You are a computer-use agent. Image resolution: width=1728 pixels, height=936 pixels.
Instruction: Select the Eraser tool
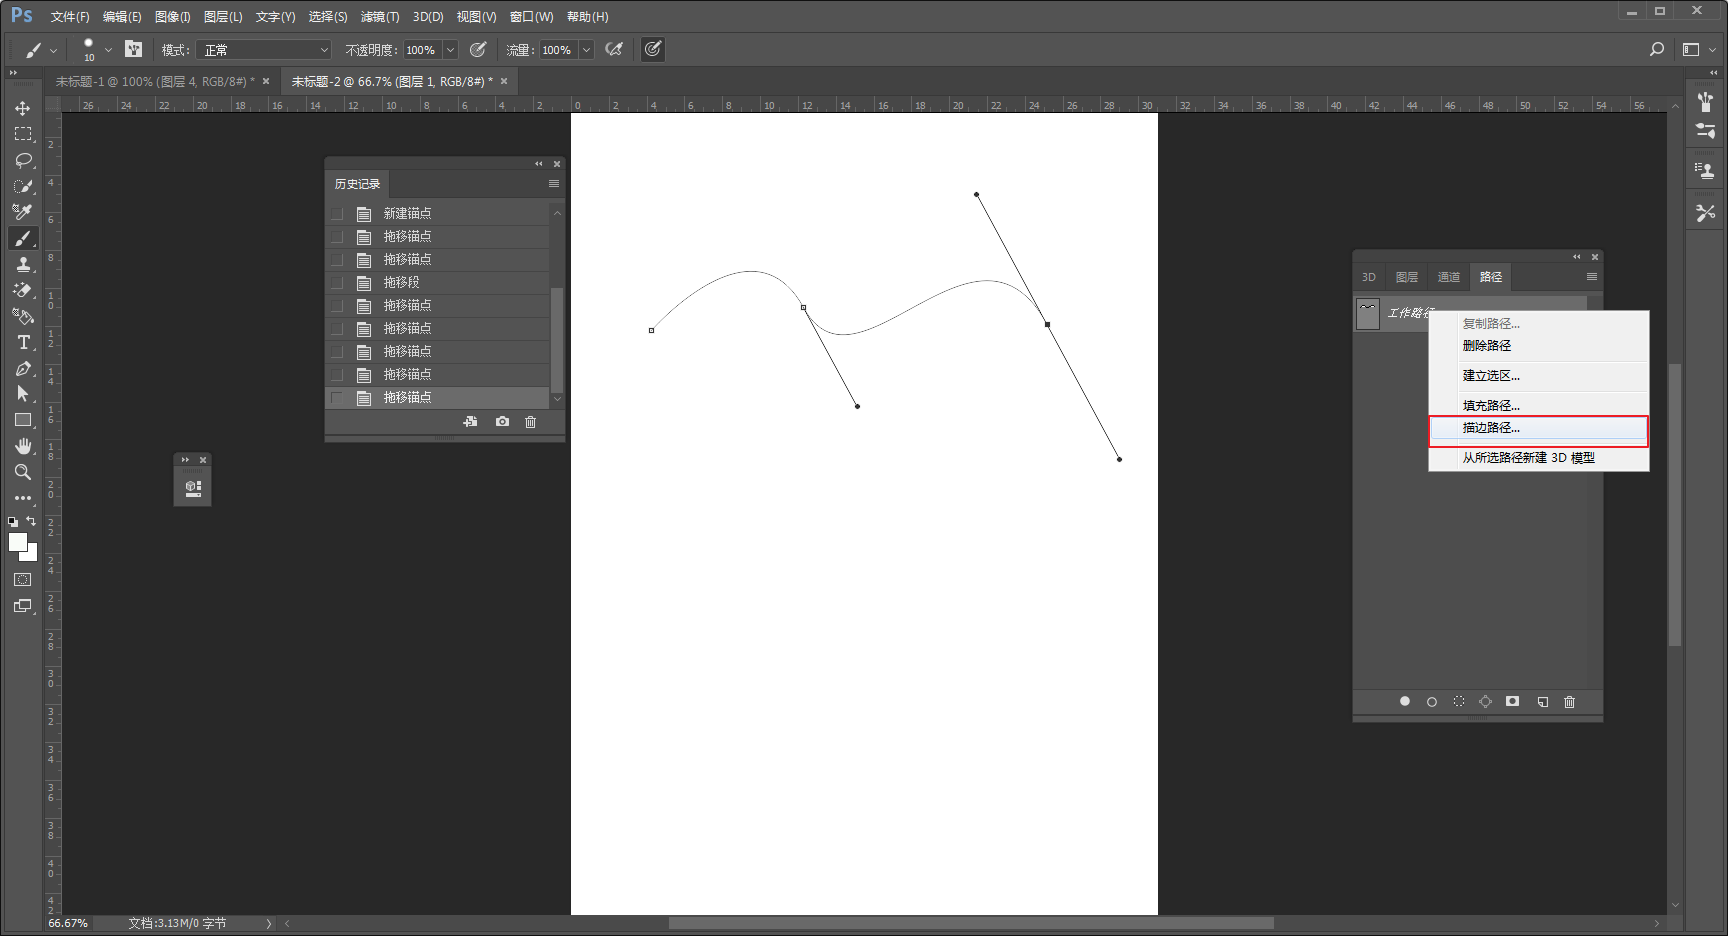point(22,290)
